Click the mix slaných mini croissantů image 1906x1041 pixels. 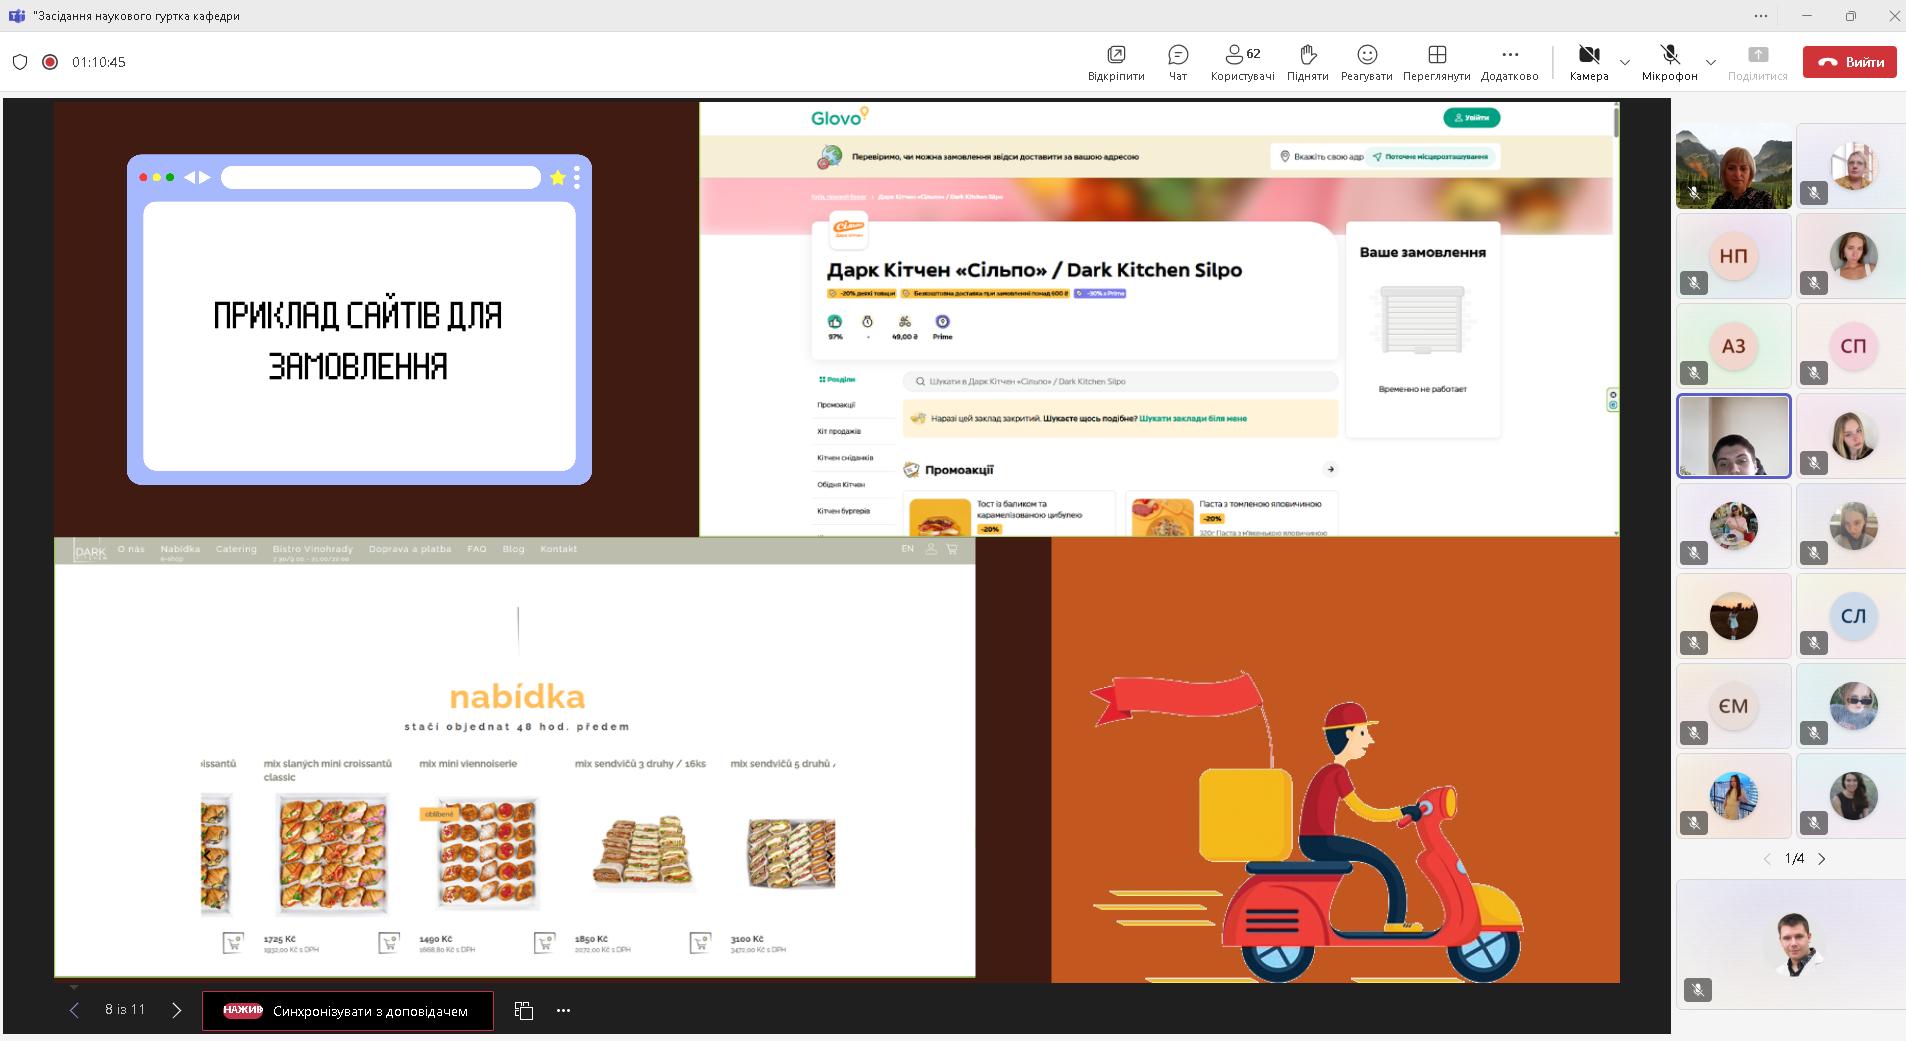(x=332, y=853)
